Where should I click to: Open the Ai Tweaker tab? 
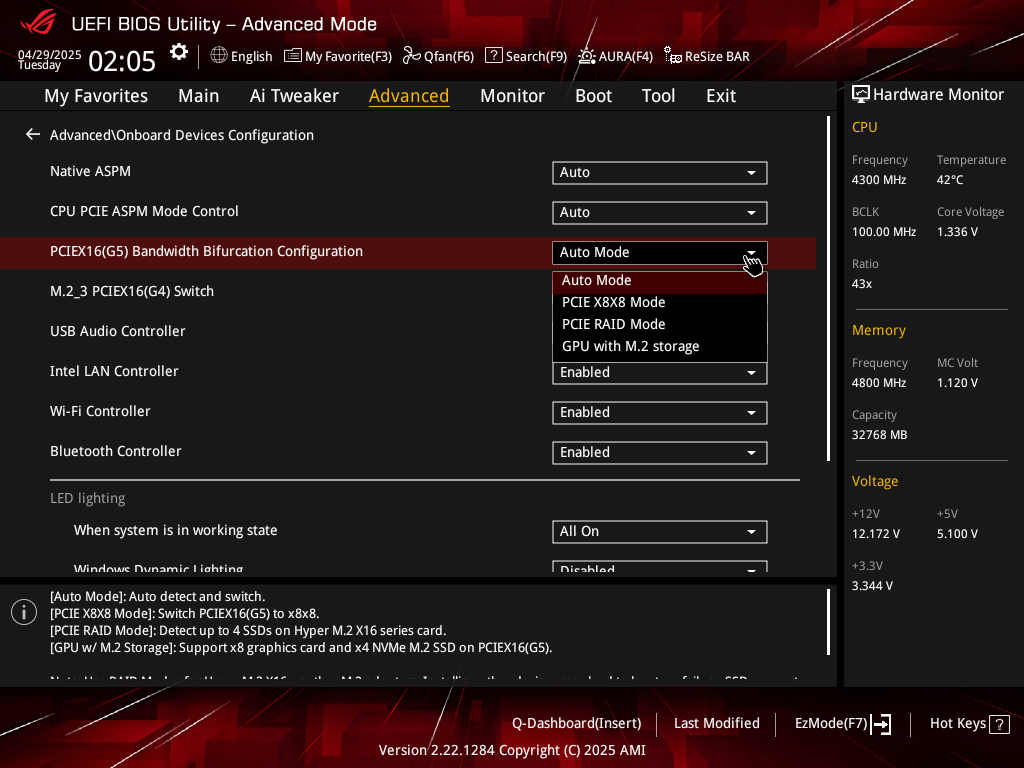click(x=294, y=96)
